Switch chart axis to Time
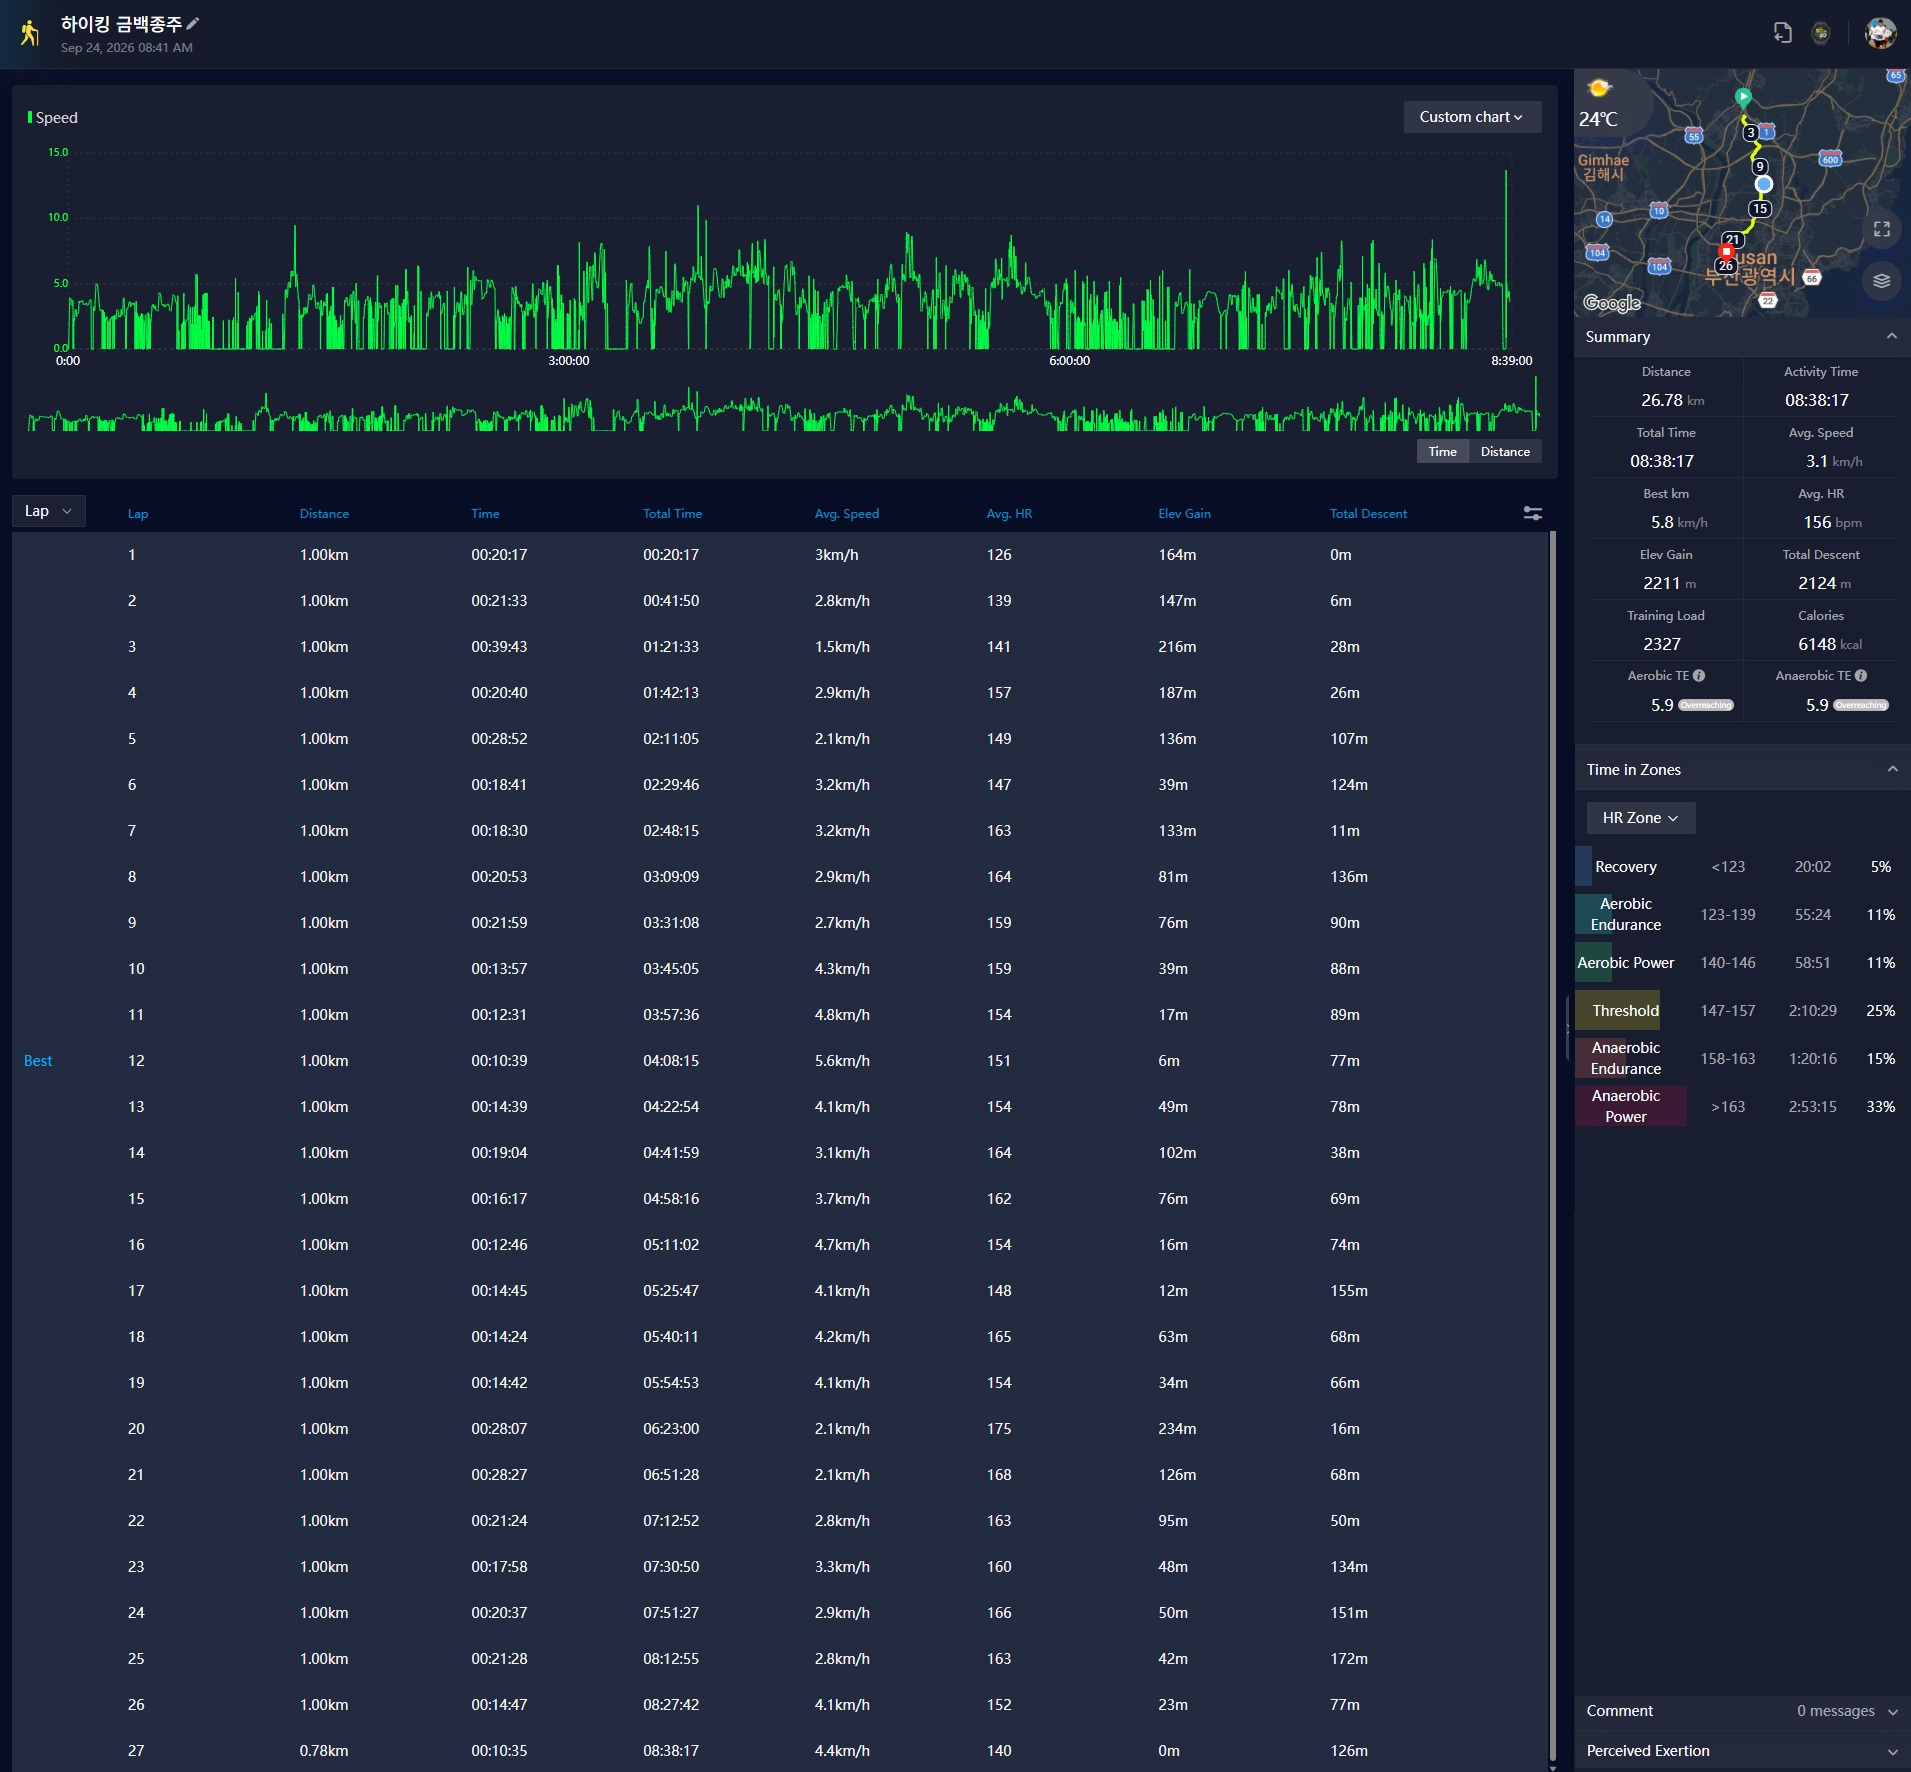This screenshot has height=1772, width=1911. (1442, 452)
